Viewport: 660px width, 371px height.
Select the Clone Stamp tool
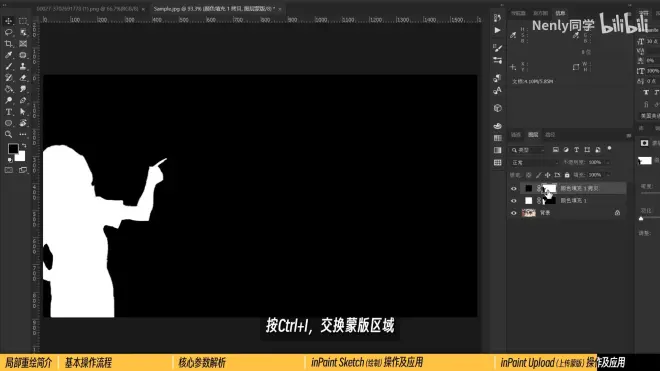point(23,67)
